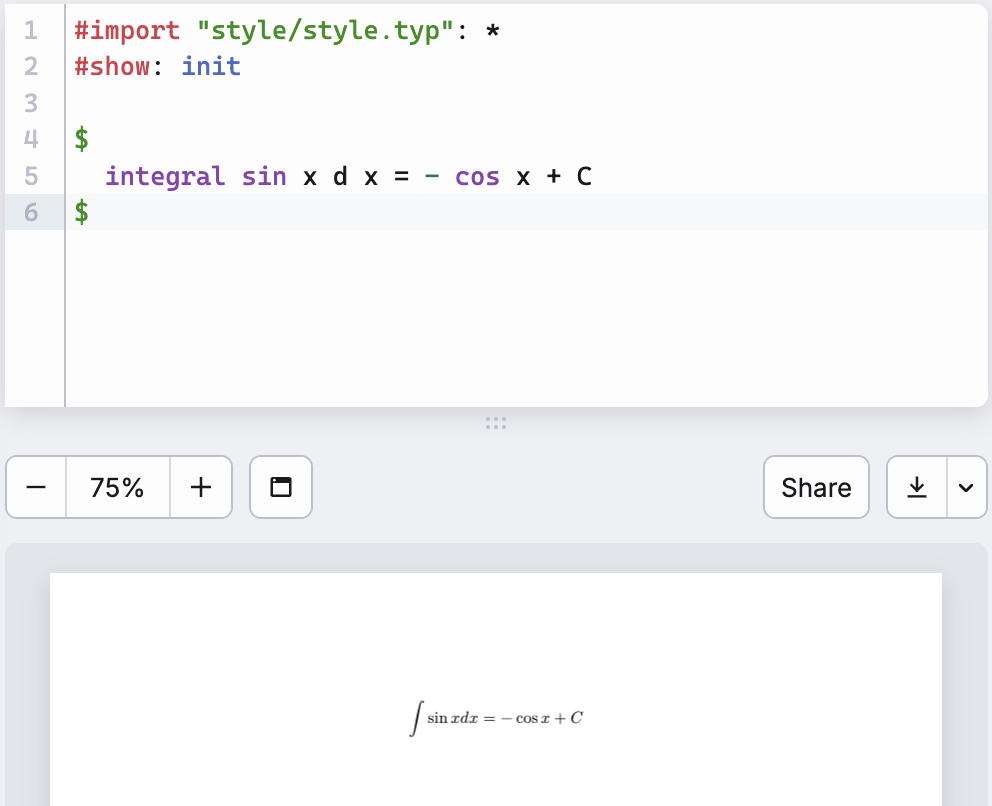Click line number 6 in the gutter
This screenshot has width=992, height=806.
coord(31,213)
